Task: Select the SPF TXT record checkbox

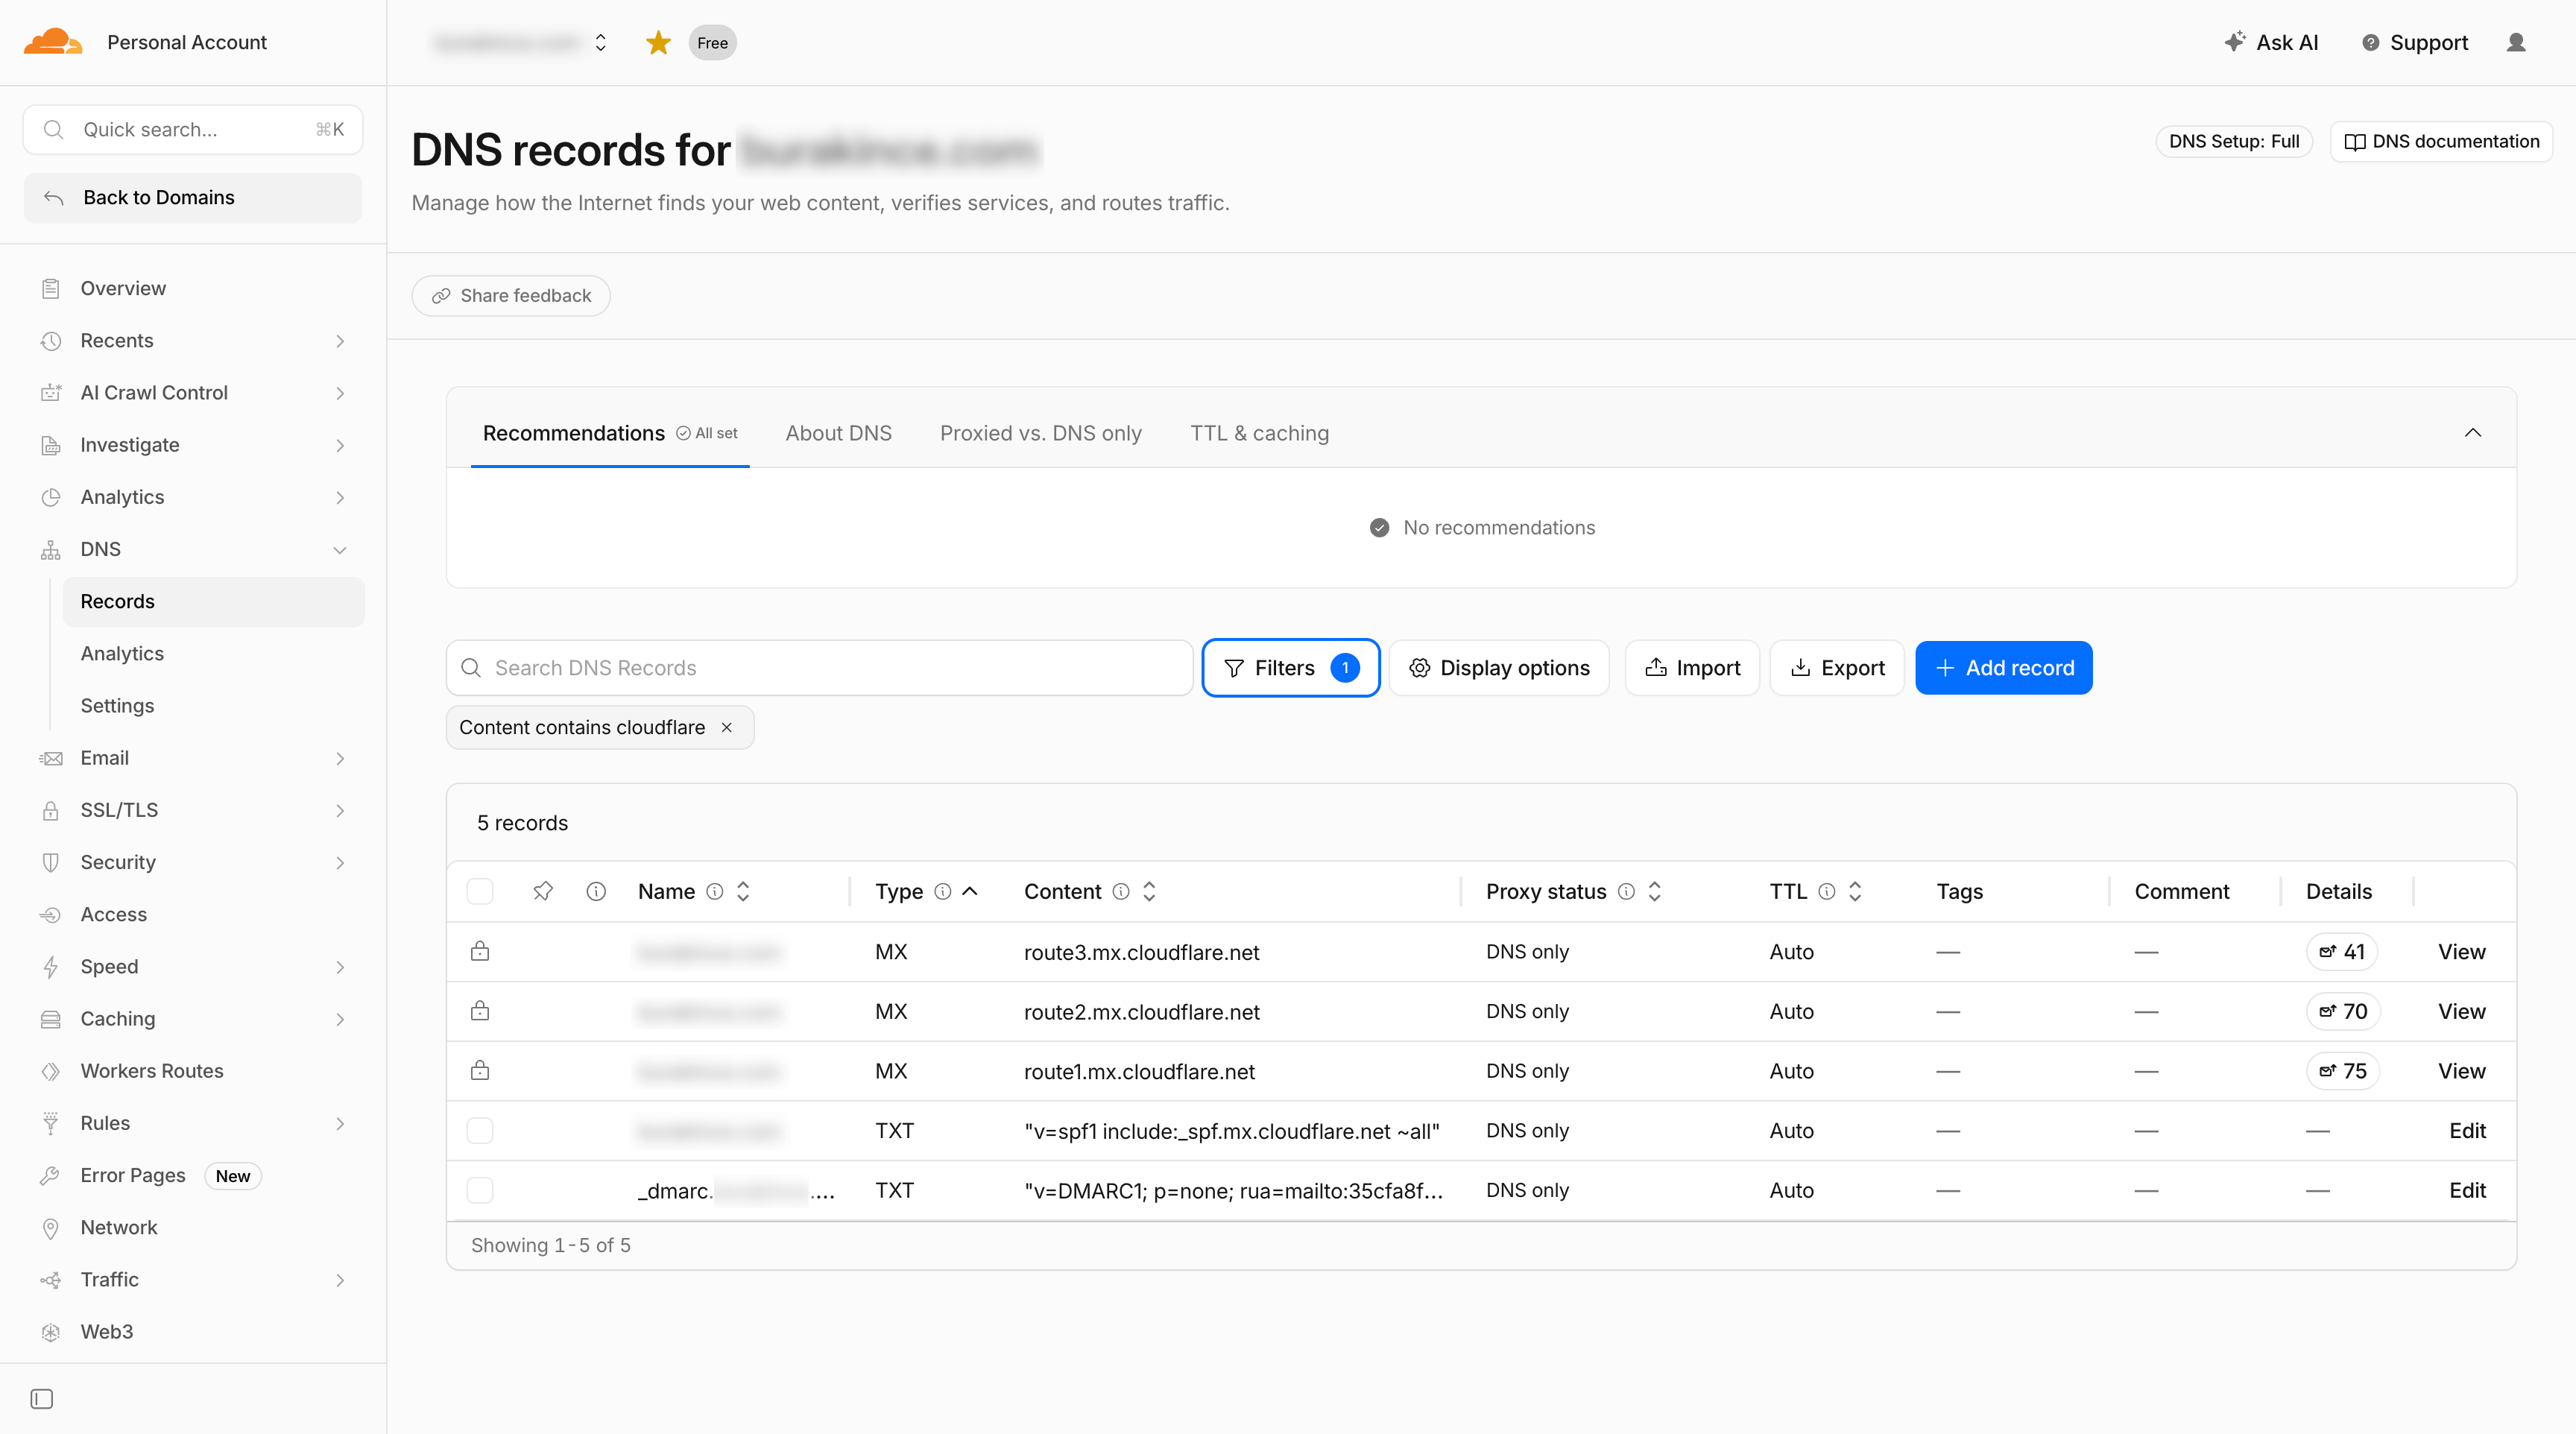Action: (x=480, y=1130)
